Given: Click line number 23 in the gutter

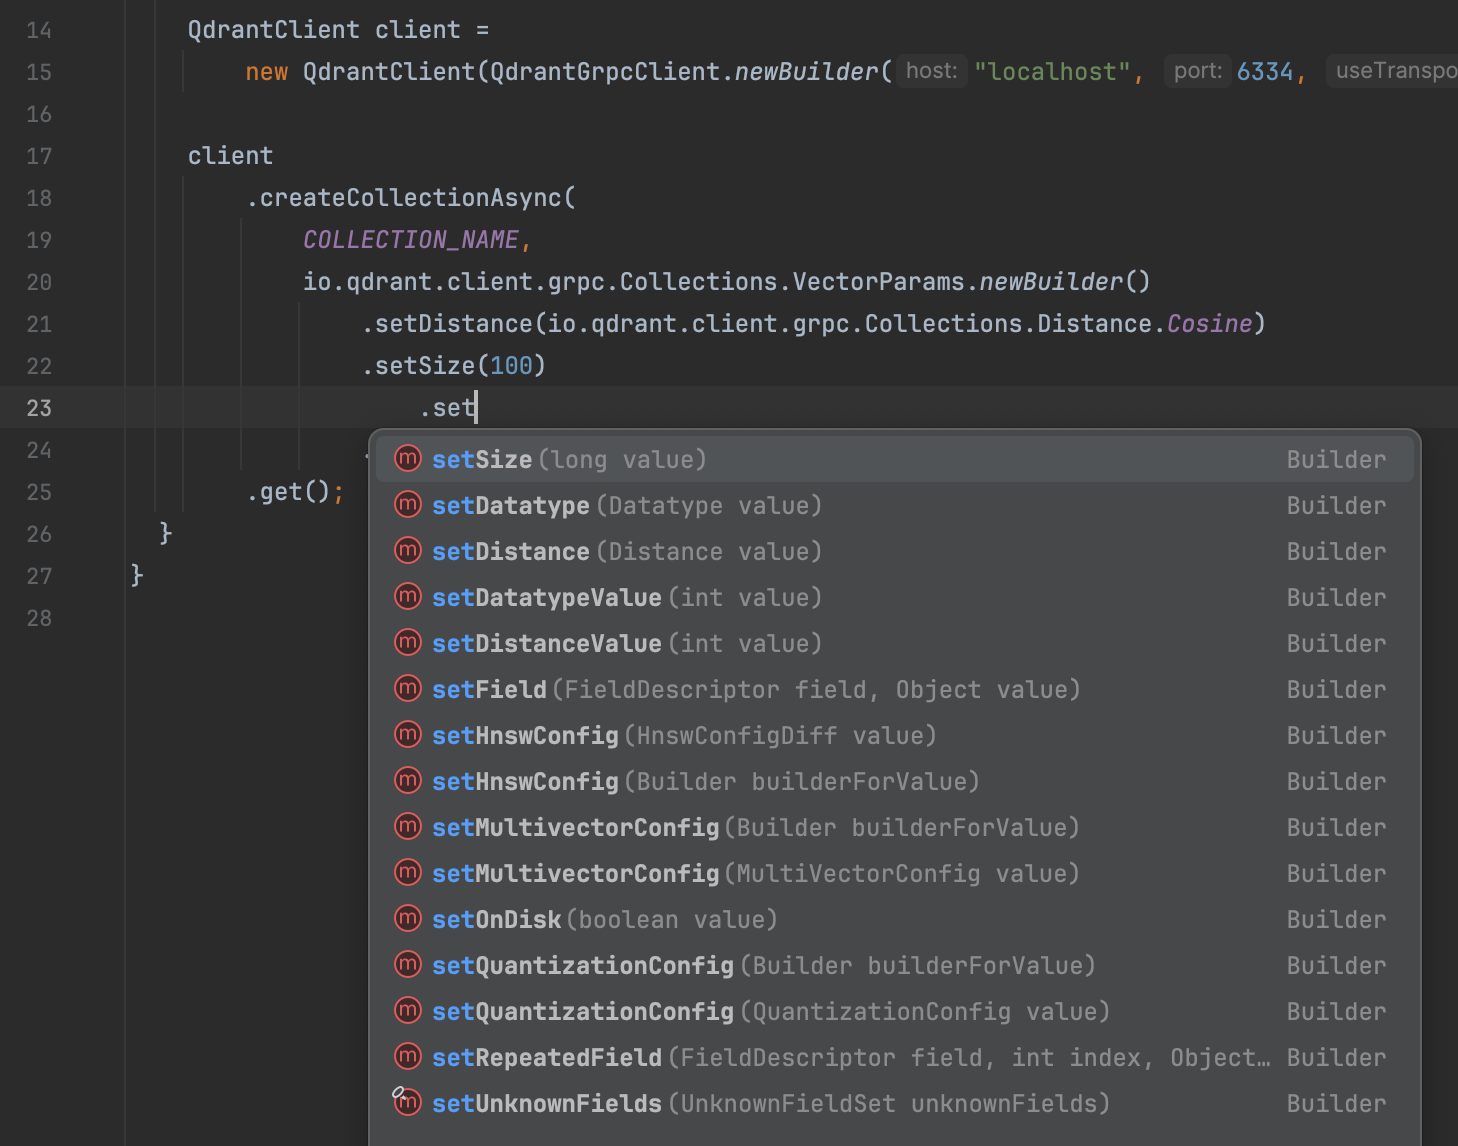Looking at the screenshot, I should click(39, 408).
